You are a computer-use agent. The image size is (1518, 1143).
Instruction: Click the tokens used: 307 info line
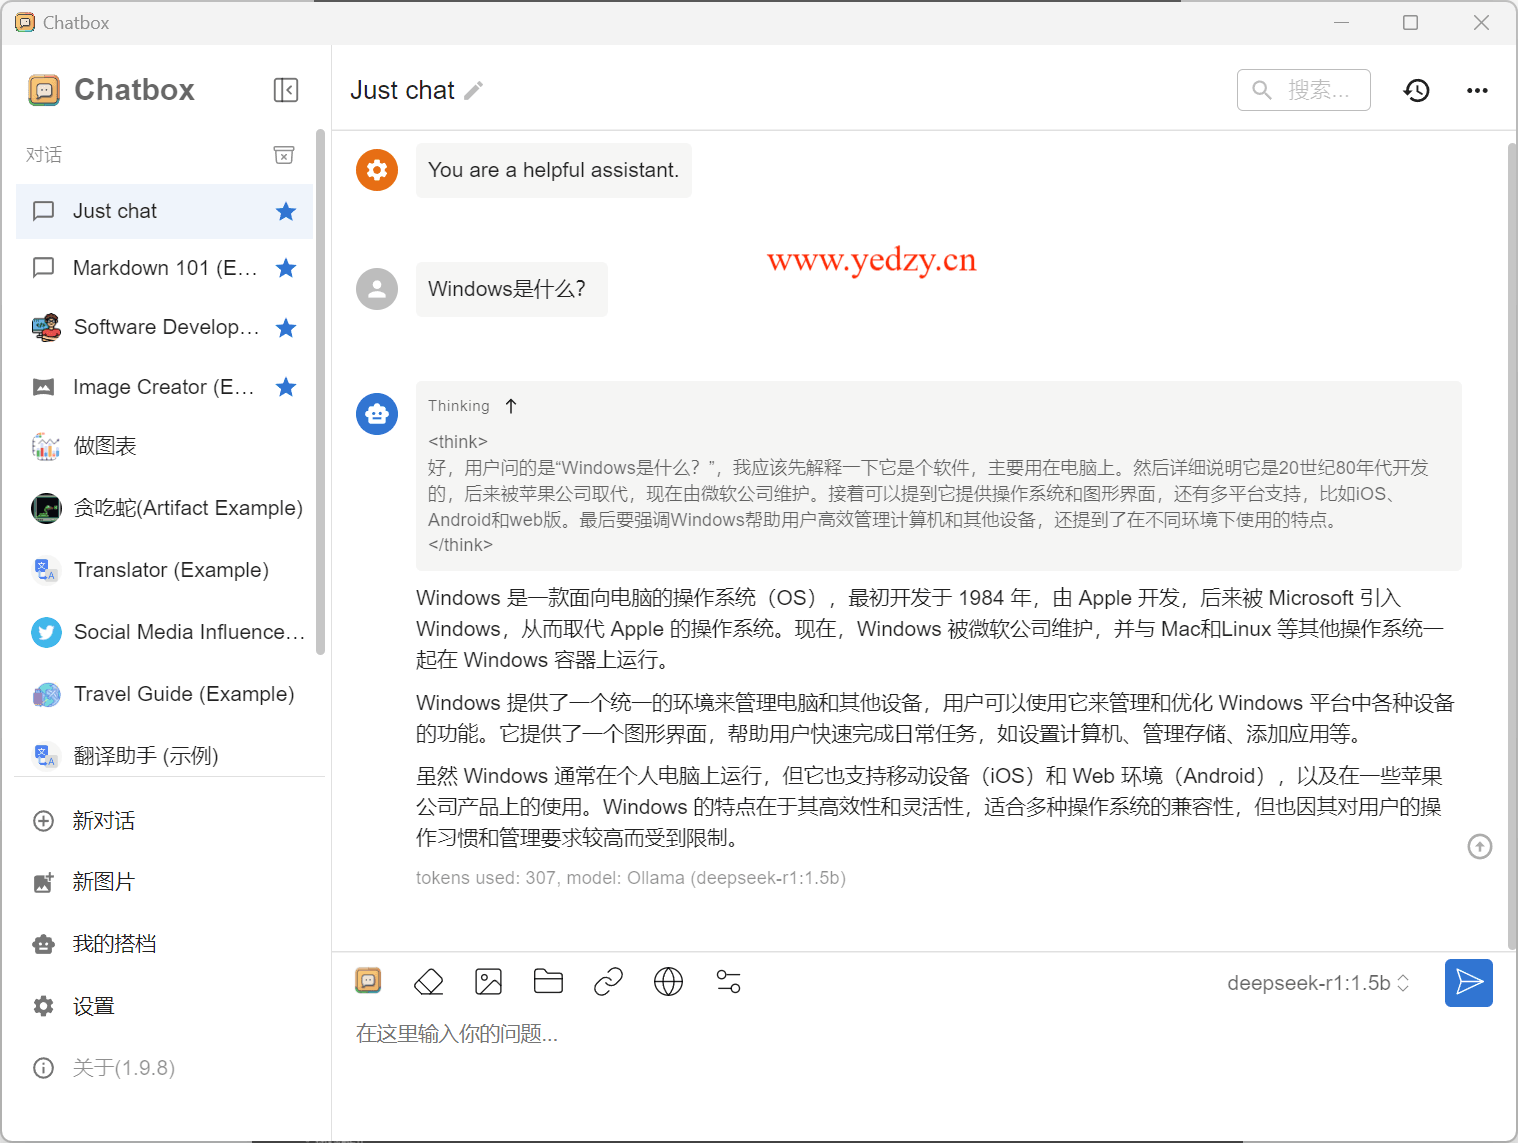pyautogui.click(x=631, y=878)
